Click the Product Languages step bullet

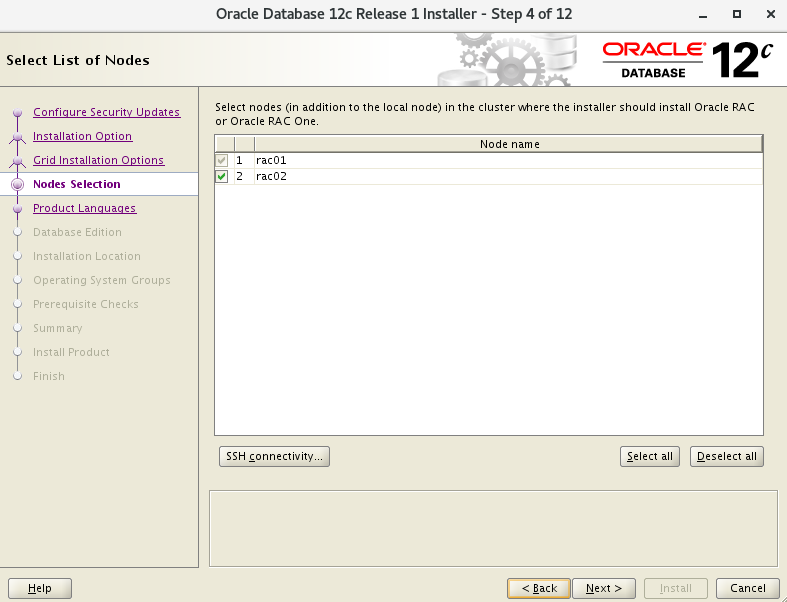click(18, 208)
